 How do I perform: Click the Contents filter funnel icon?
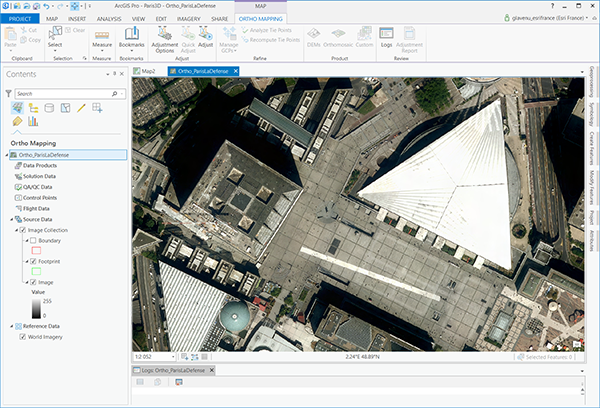[9, 93]
